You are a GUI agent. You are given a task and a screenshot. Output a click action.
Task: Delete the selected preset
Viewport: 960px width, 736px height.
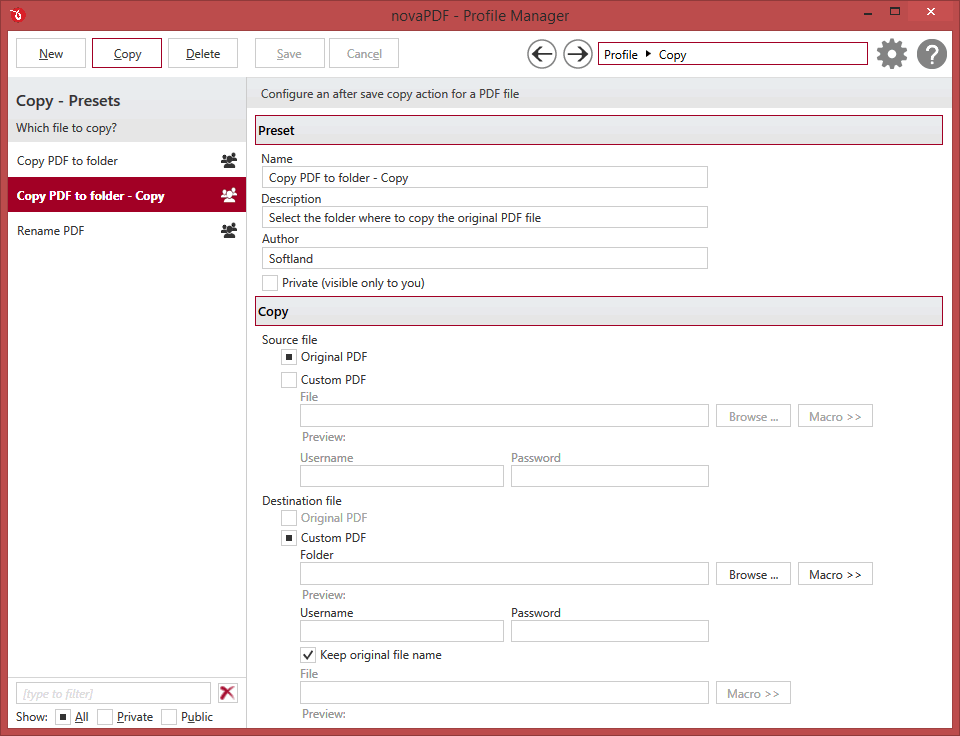tap(203, 53)
